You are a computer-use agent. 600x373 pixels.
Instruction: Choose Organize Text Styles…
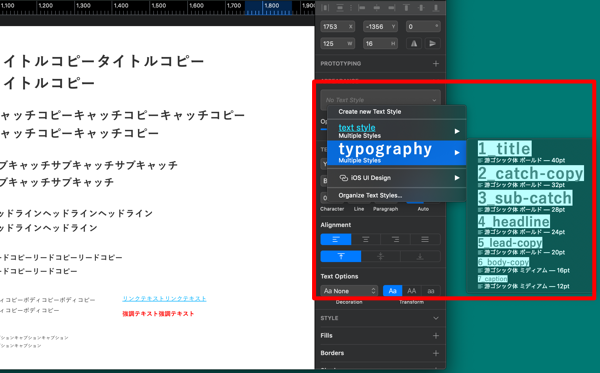click(396, 195)
